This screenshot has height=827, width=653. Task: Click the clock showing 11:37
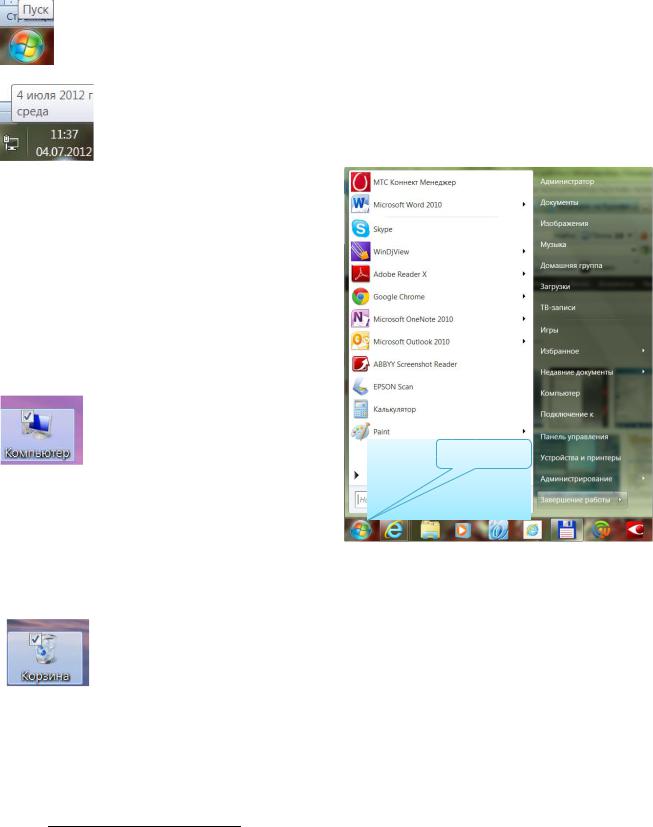[x=64, y=143]
